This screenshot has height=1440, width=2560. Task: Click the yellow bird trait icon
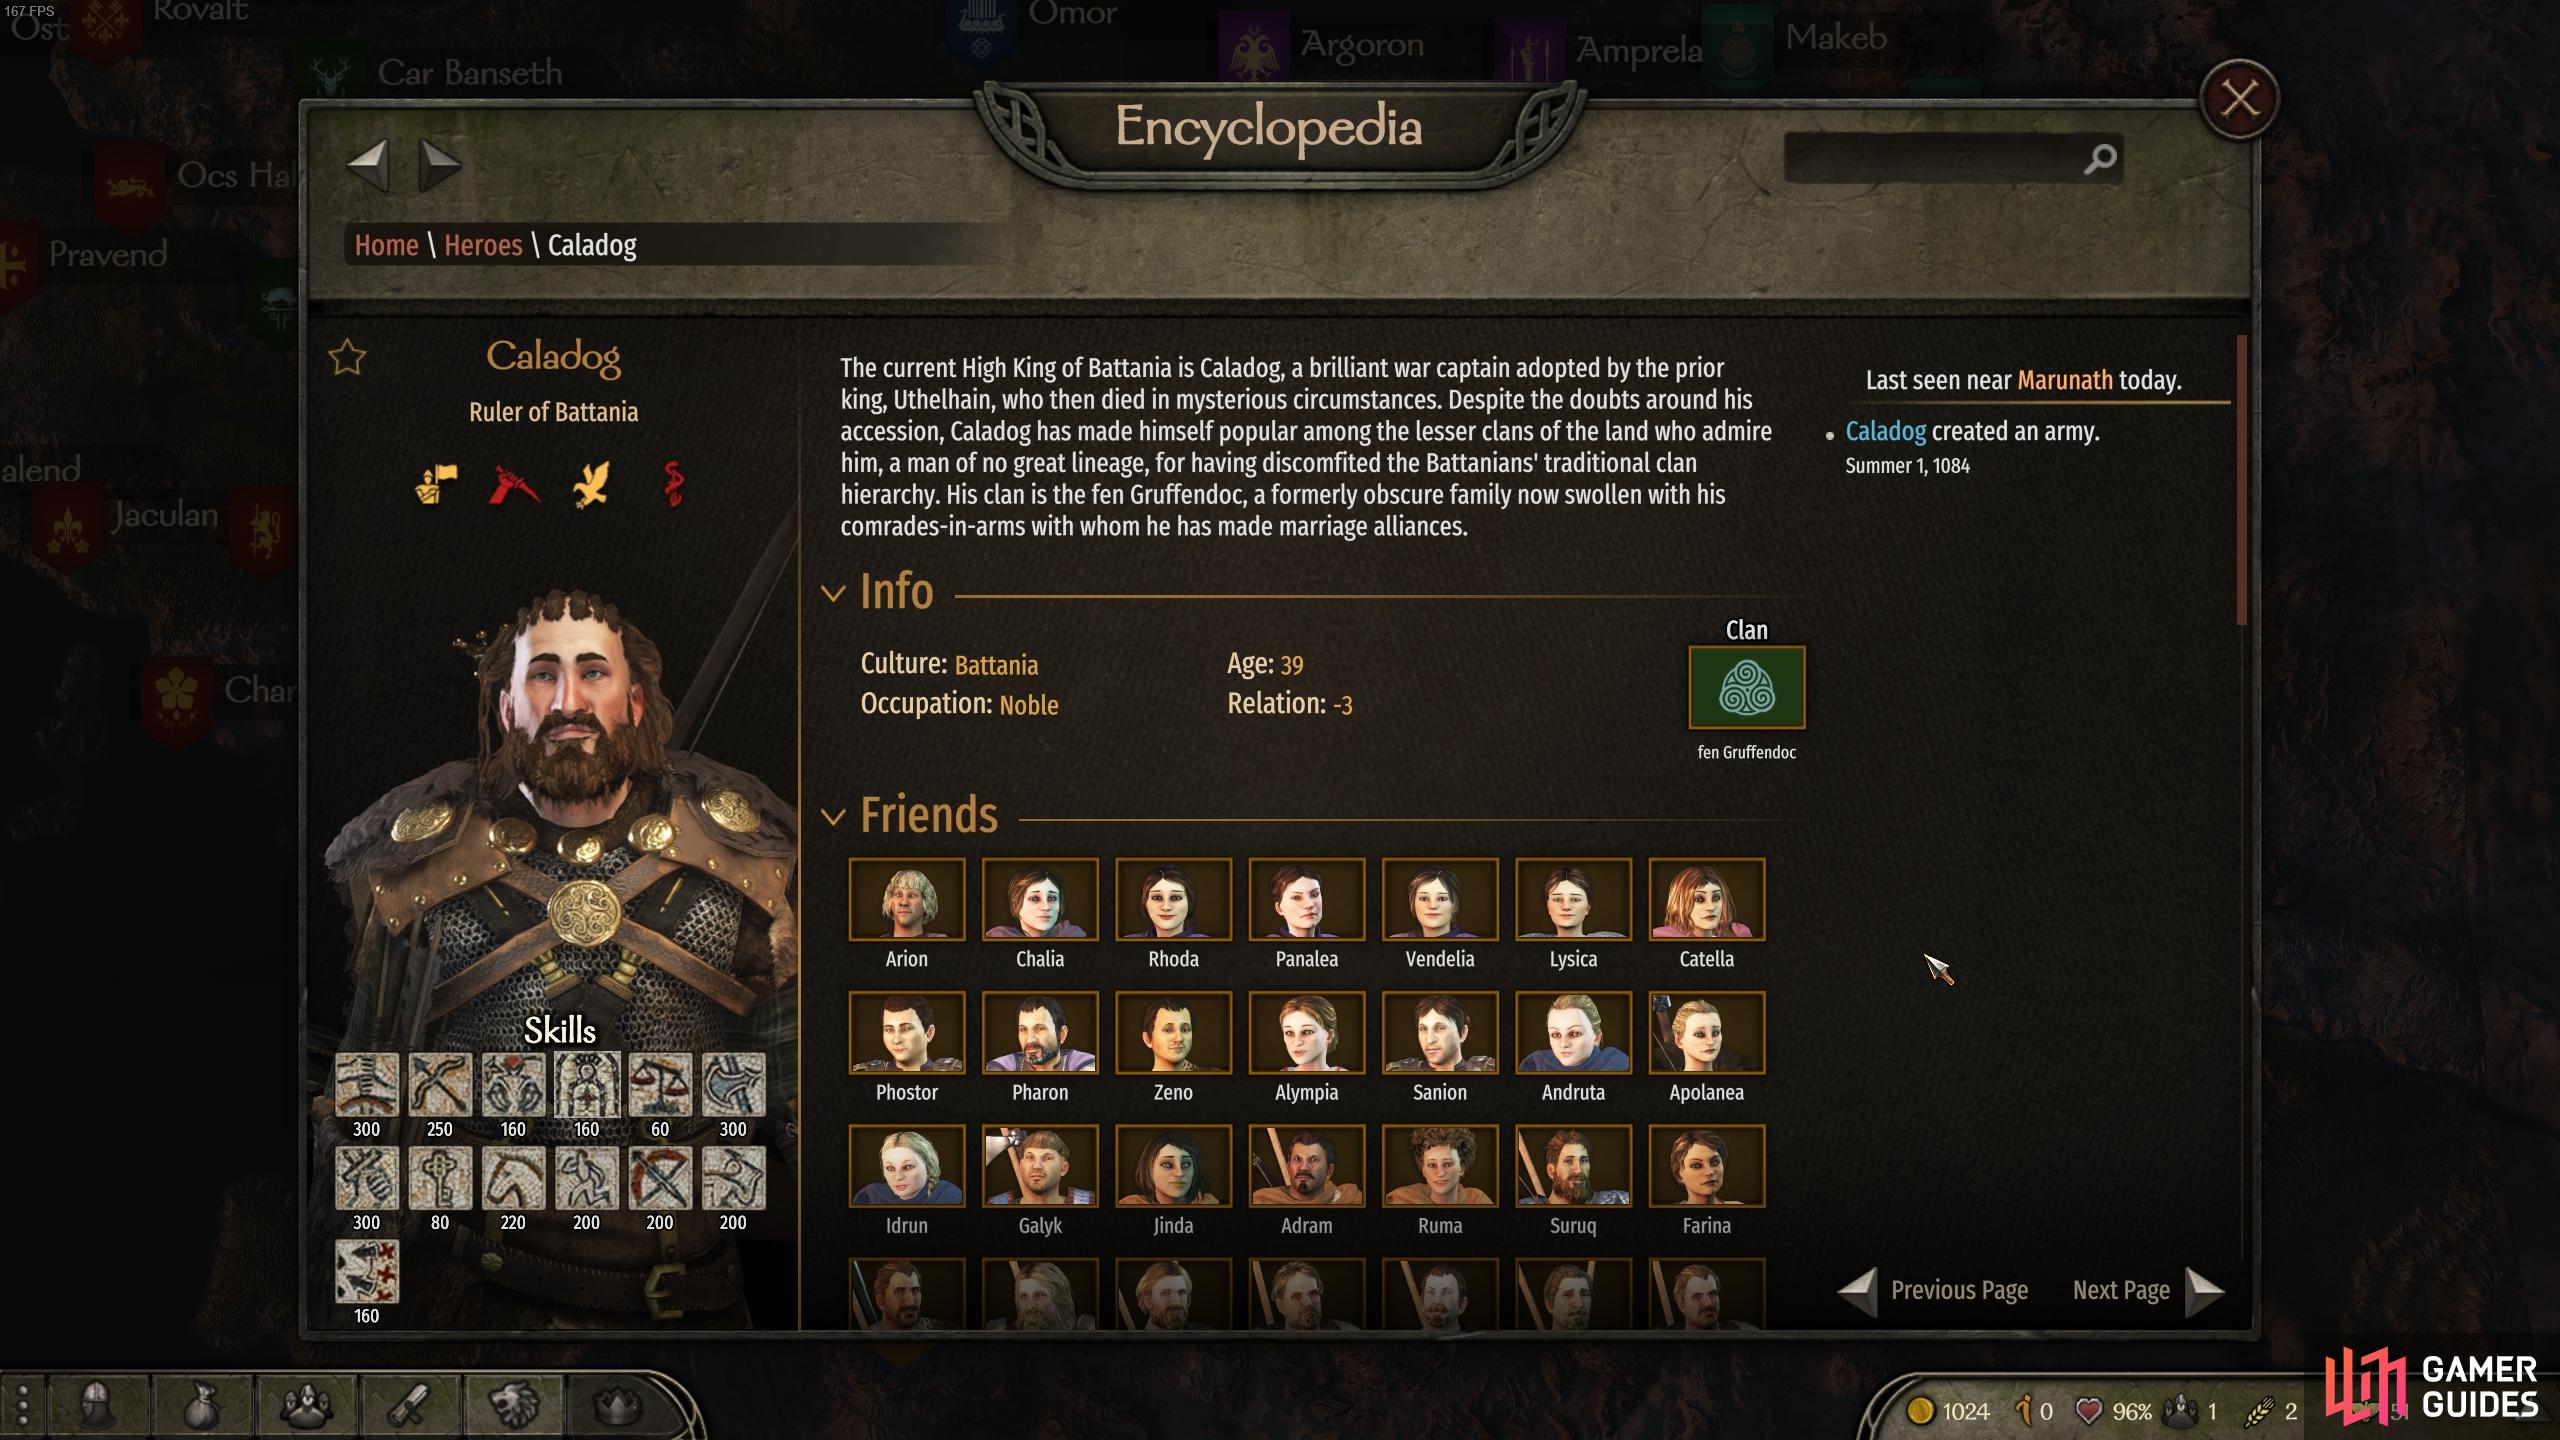(x=591, y=485)
